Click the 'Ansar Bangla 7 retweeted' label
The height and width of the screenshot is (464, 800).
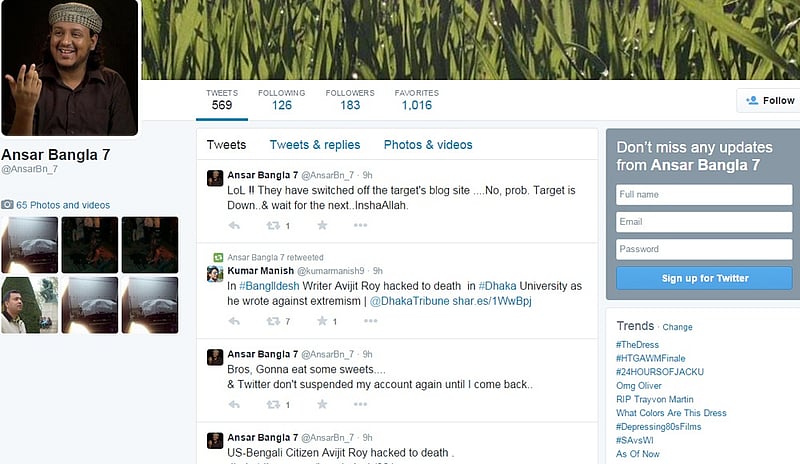276,257
